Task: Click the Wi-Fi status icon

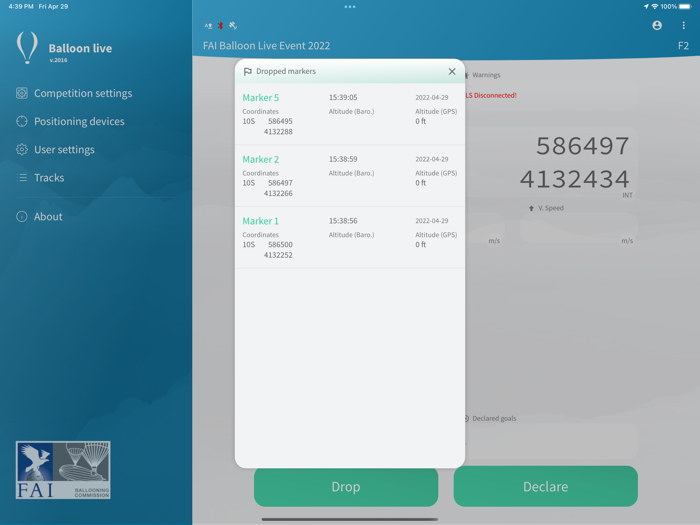Action: pyautogui.click(x=655, y=6)
